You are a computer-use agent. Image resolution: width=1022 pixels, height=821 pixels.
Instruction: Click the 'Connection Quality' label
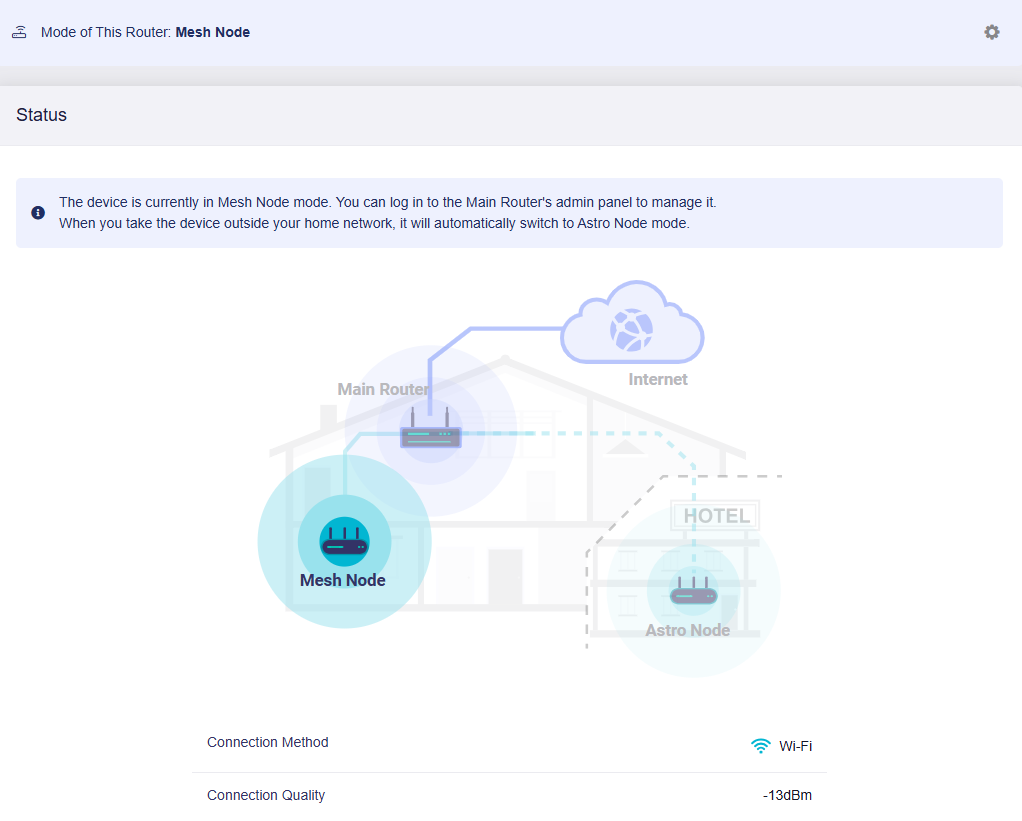[x=266, y=795]
